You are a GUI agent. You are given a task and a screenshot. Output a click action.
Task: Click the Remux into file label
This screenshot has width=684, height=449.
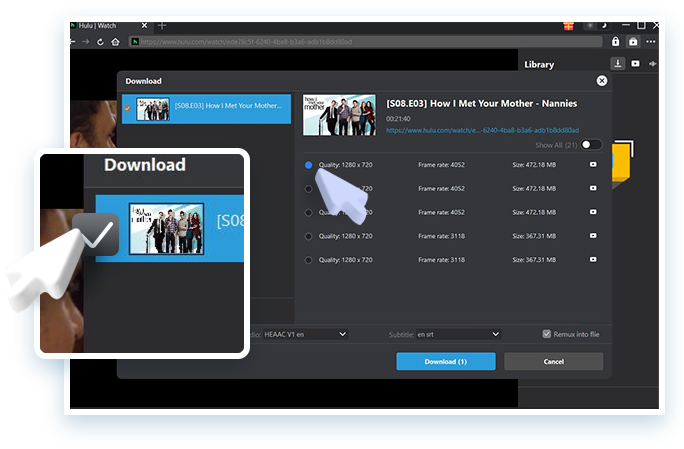click(576, 334)
